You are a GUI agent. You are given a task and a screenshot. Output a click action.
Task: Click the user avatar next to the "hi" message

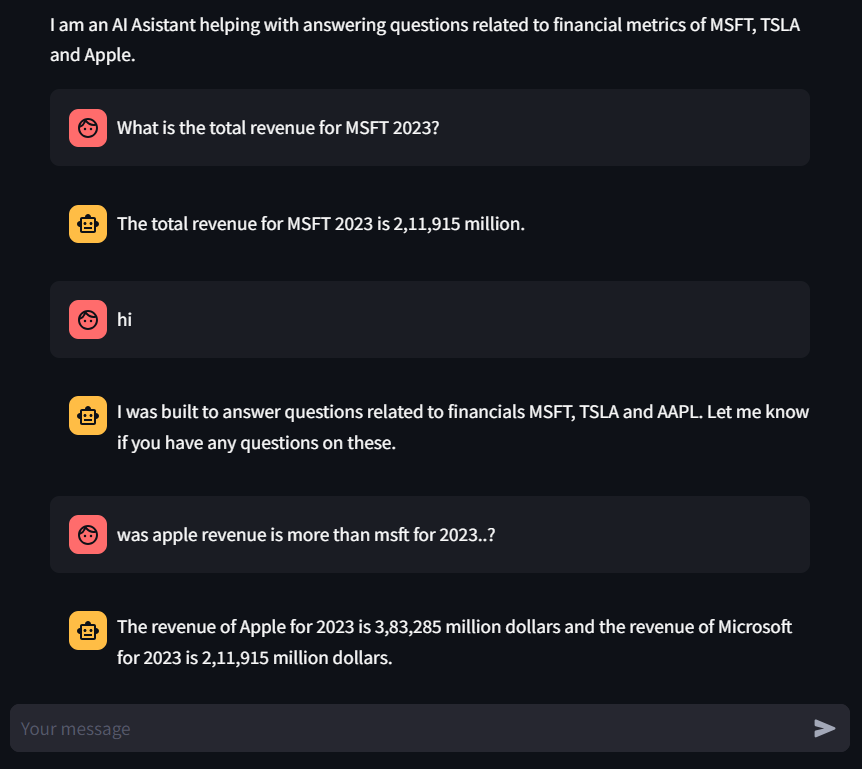(x=88, y=320)
